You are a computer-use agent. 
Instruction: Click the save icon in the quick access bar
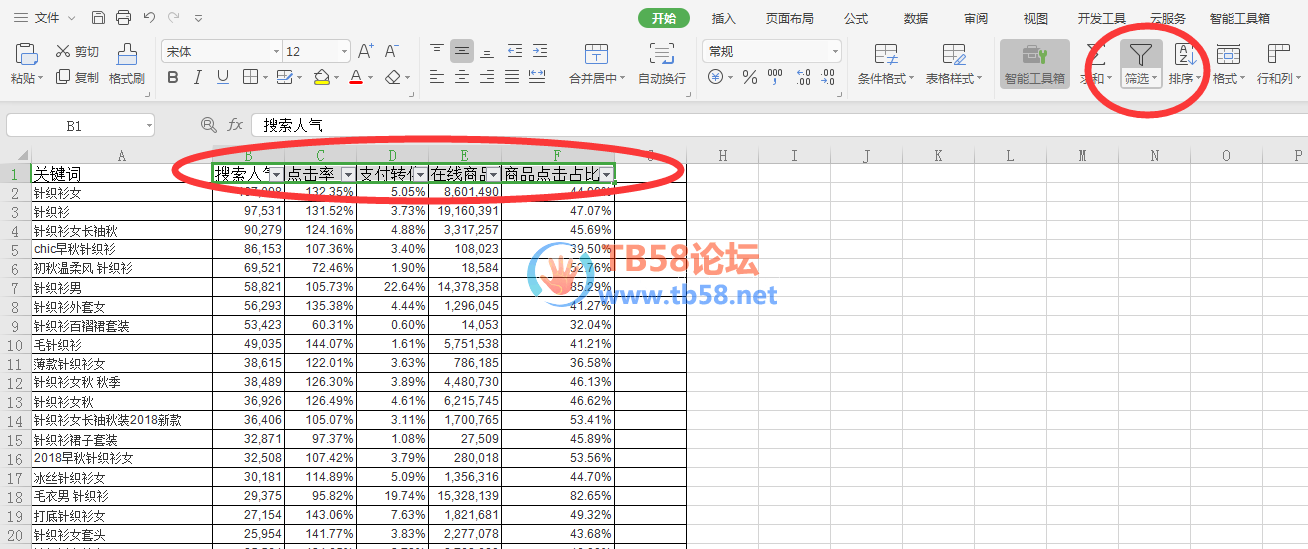98,18
